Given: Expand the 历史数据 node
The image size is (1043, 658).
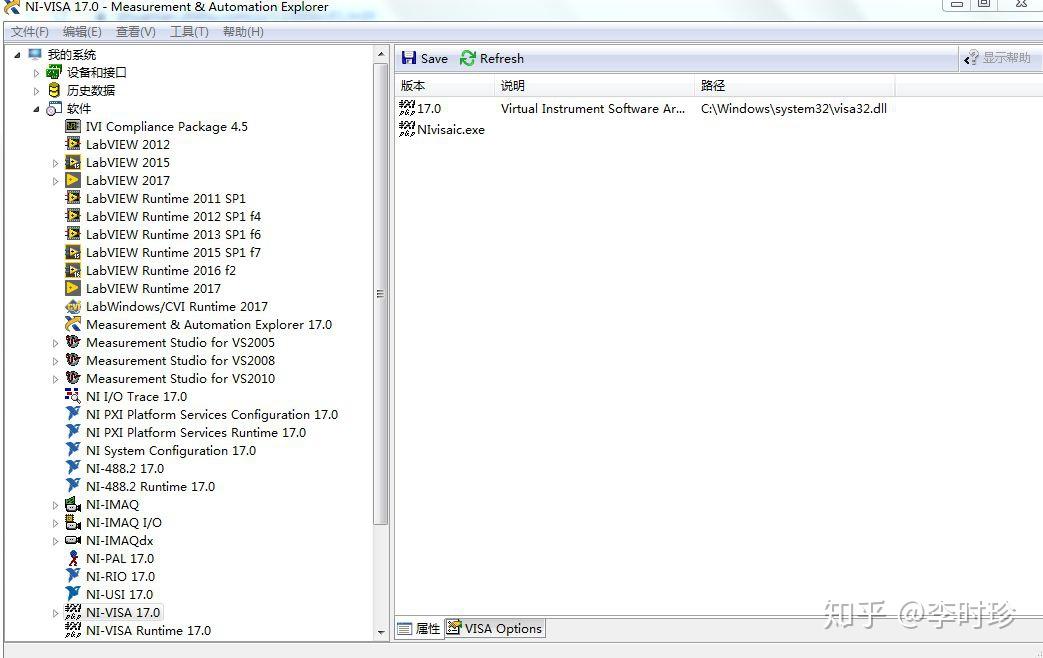Looking at the screenshot, I should point(36,90).
